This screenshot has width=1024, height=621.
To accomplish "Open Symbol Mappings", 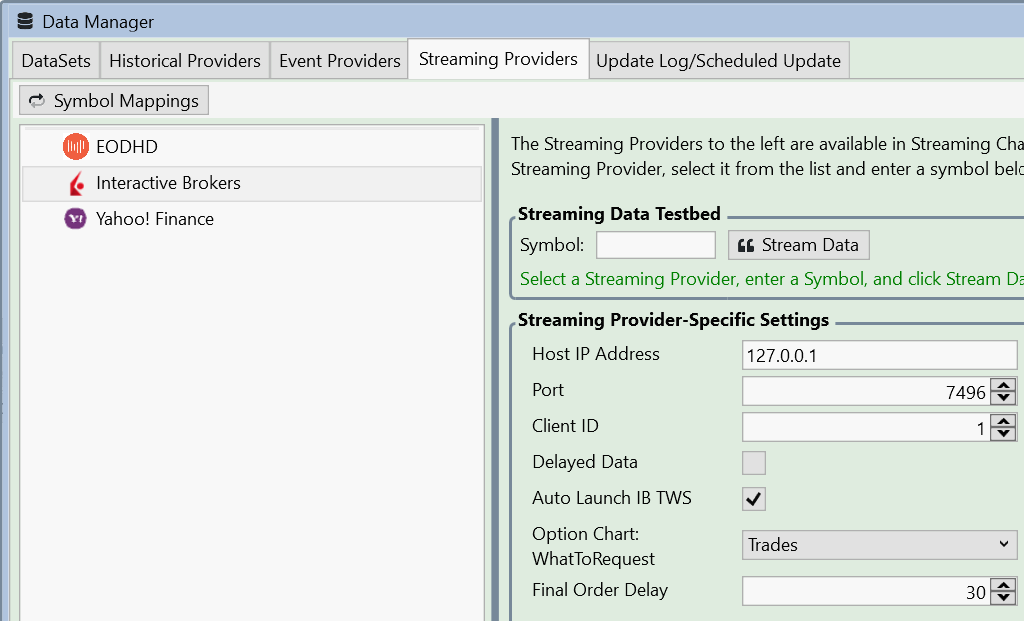I will coord(115,101).
